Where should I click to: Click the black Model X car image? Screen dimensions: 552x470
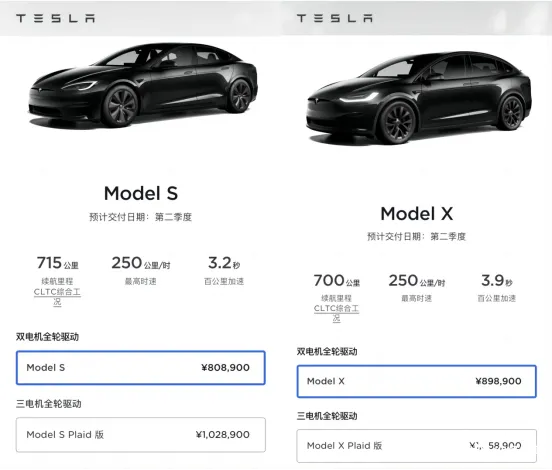tap(419, 98)
